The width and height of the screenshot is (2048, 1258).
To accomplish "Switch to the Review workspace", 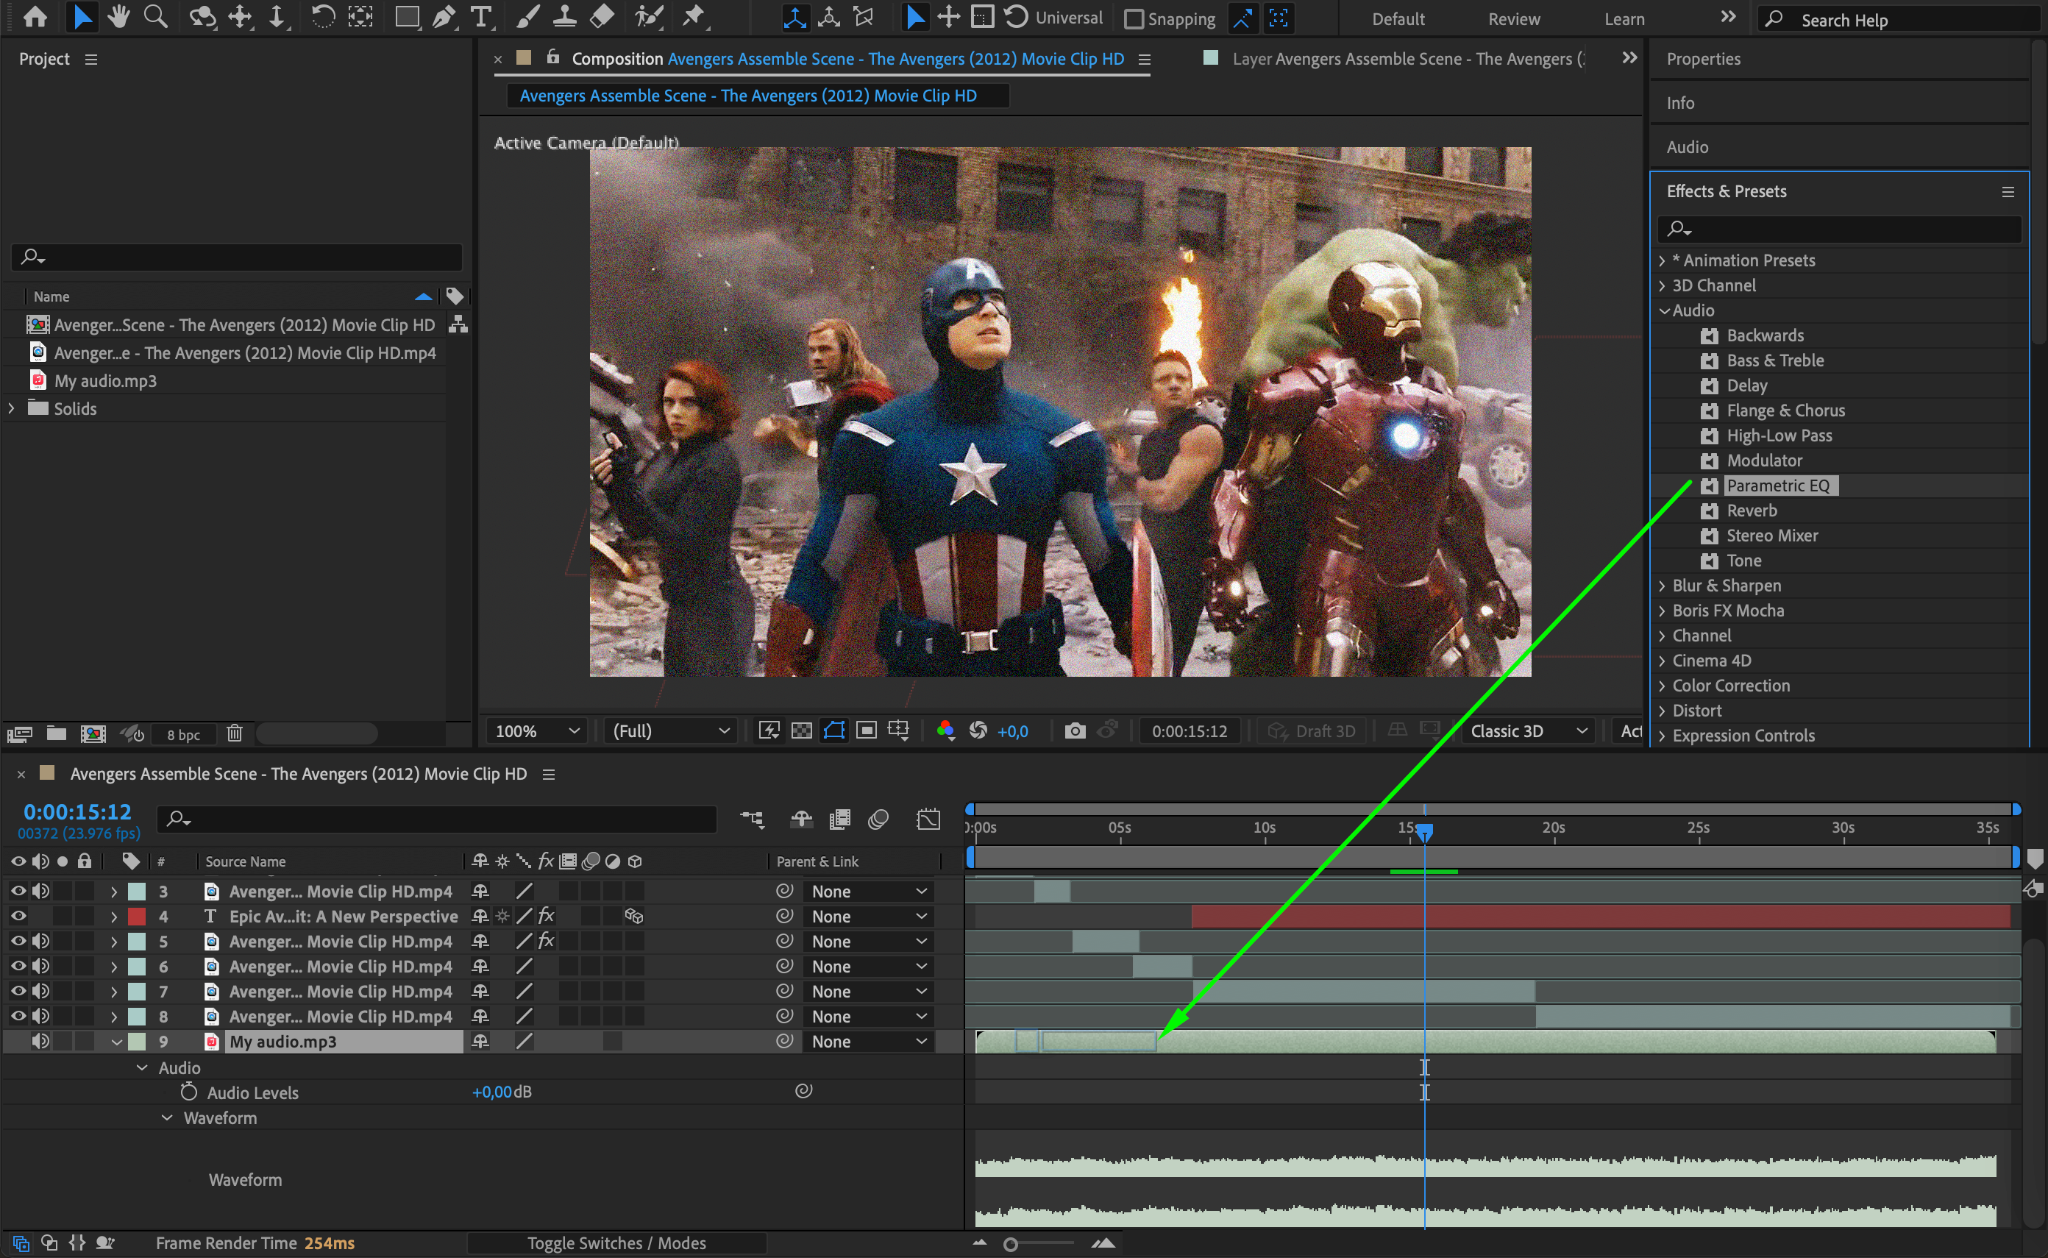I will tap(1513, 19).
